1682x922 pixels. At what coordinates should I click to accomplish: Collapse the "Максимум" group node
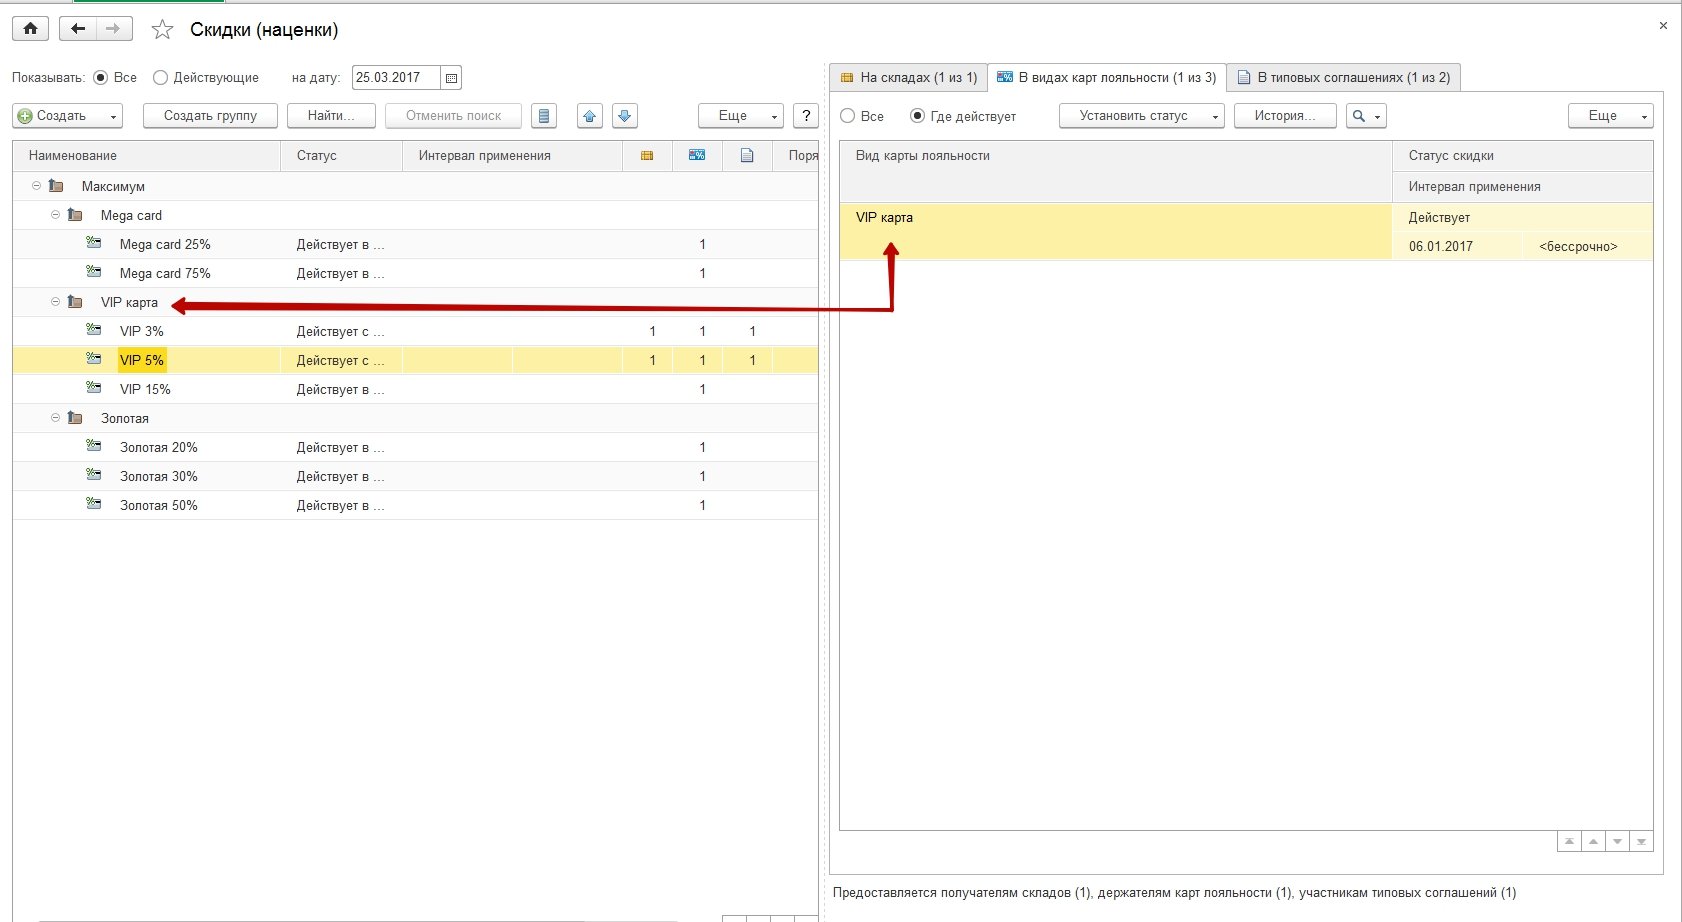pos(37,186)
